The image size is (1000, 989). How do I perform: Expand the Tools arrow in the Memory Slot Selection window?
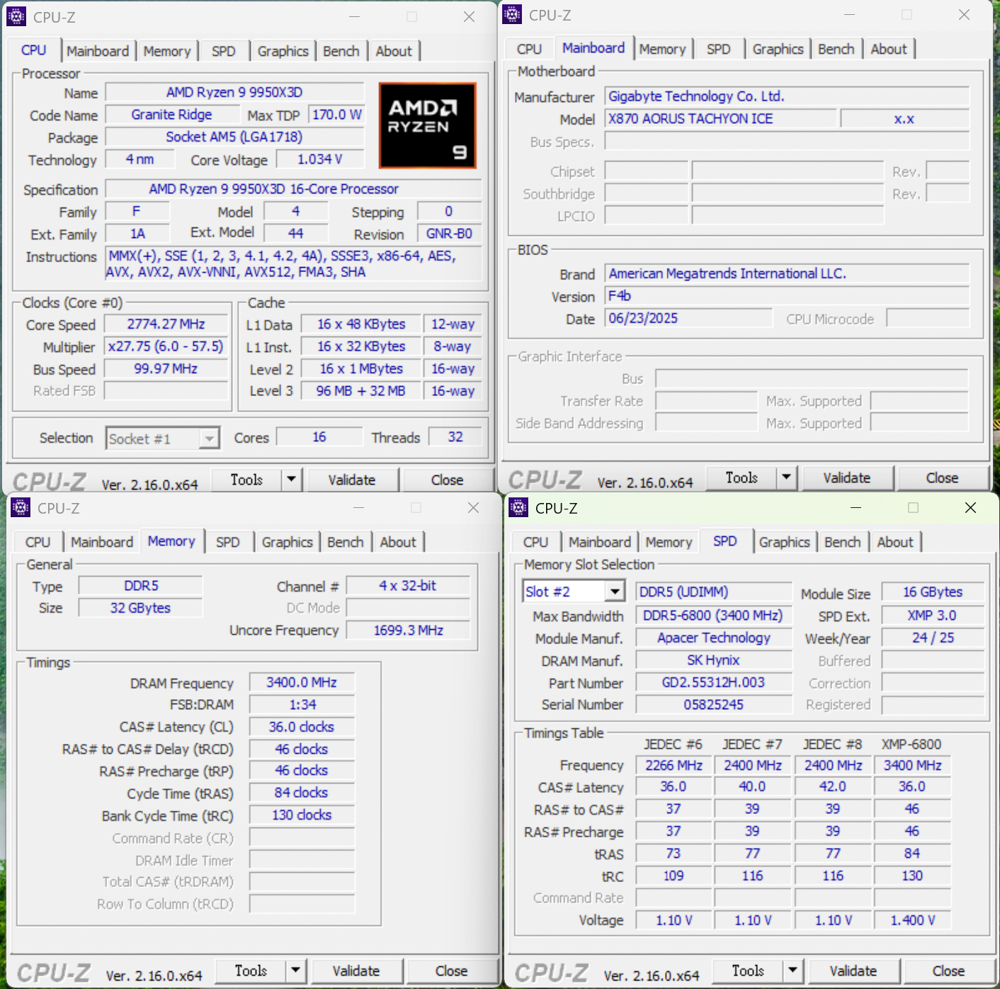(x=793, y=971)
